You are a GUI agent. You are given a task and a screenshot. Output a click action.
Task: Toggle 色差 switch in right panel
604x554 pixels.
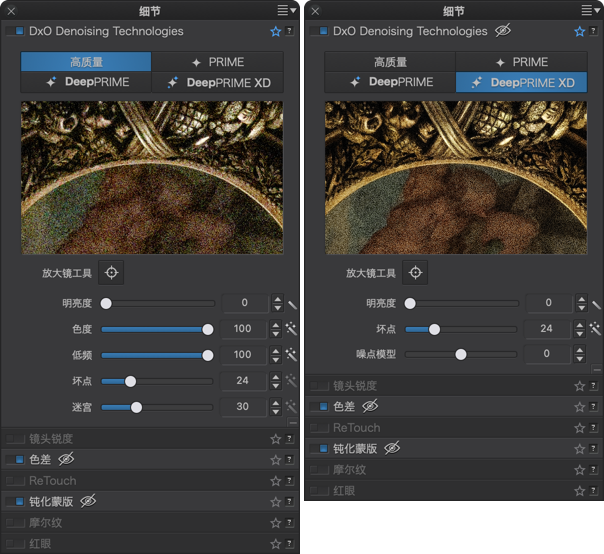(x=319, y=406)
